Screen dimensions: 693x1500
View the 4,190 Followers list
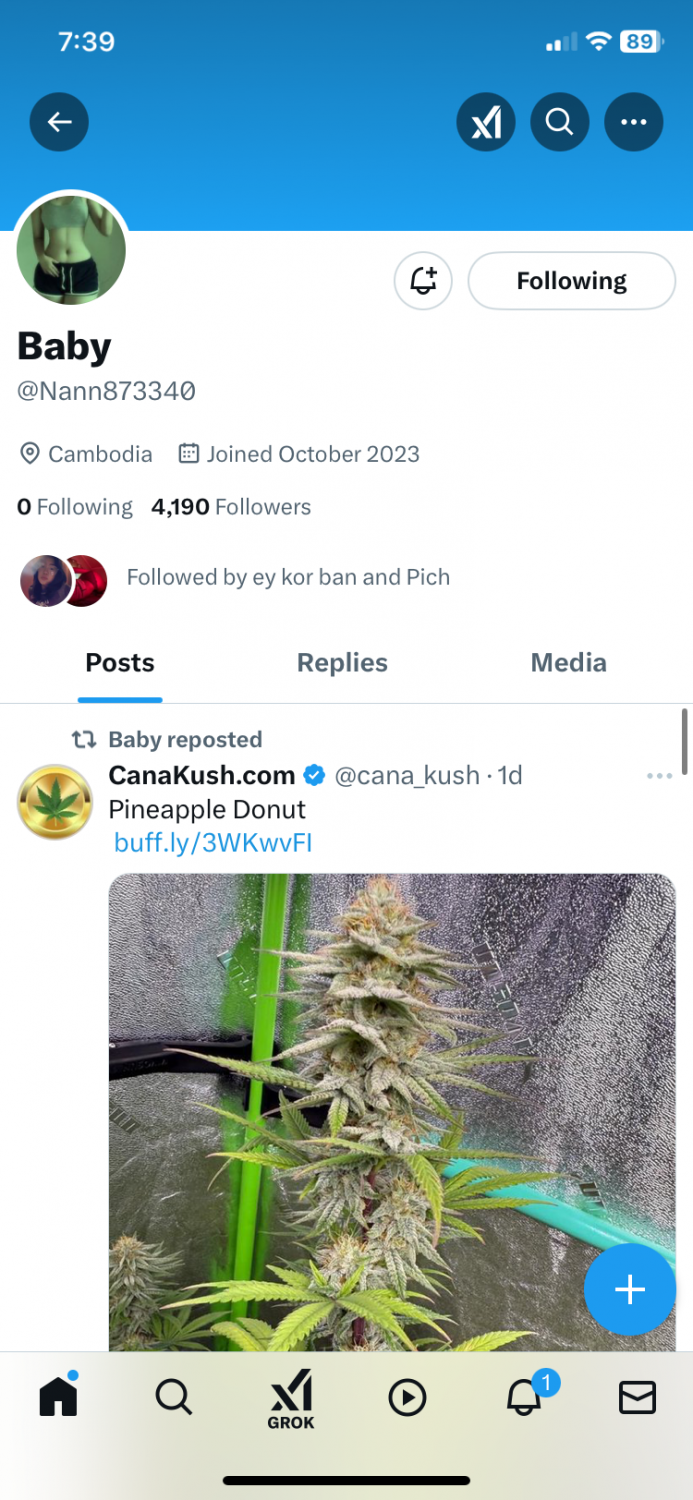[x=231, y=507]
